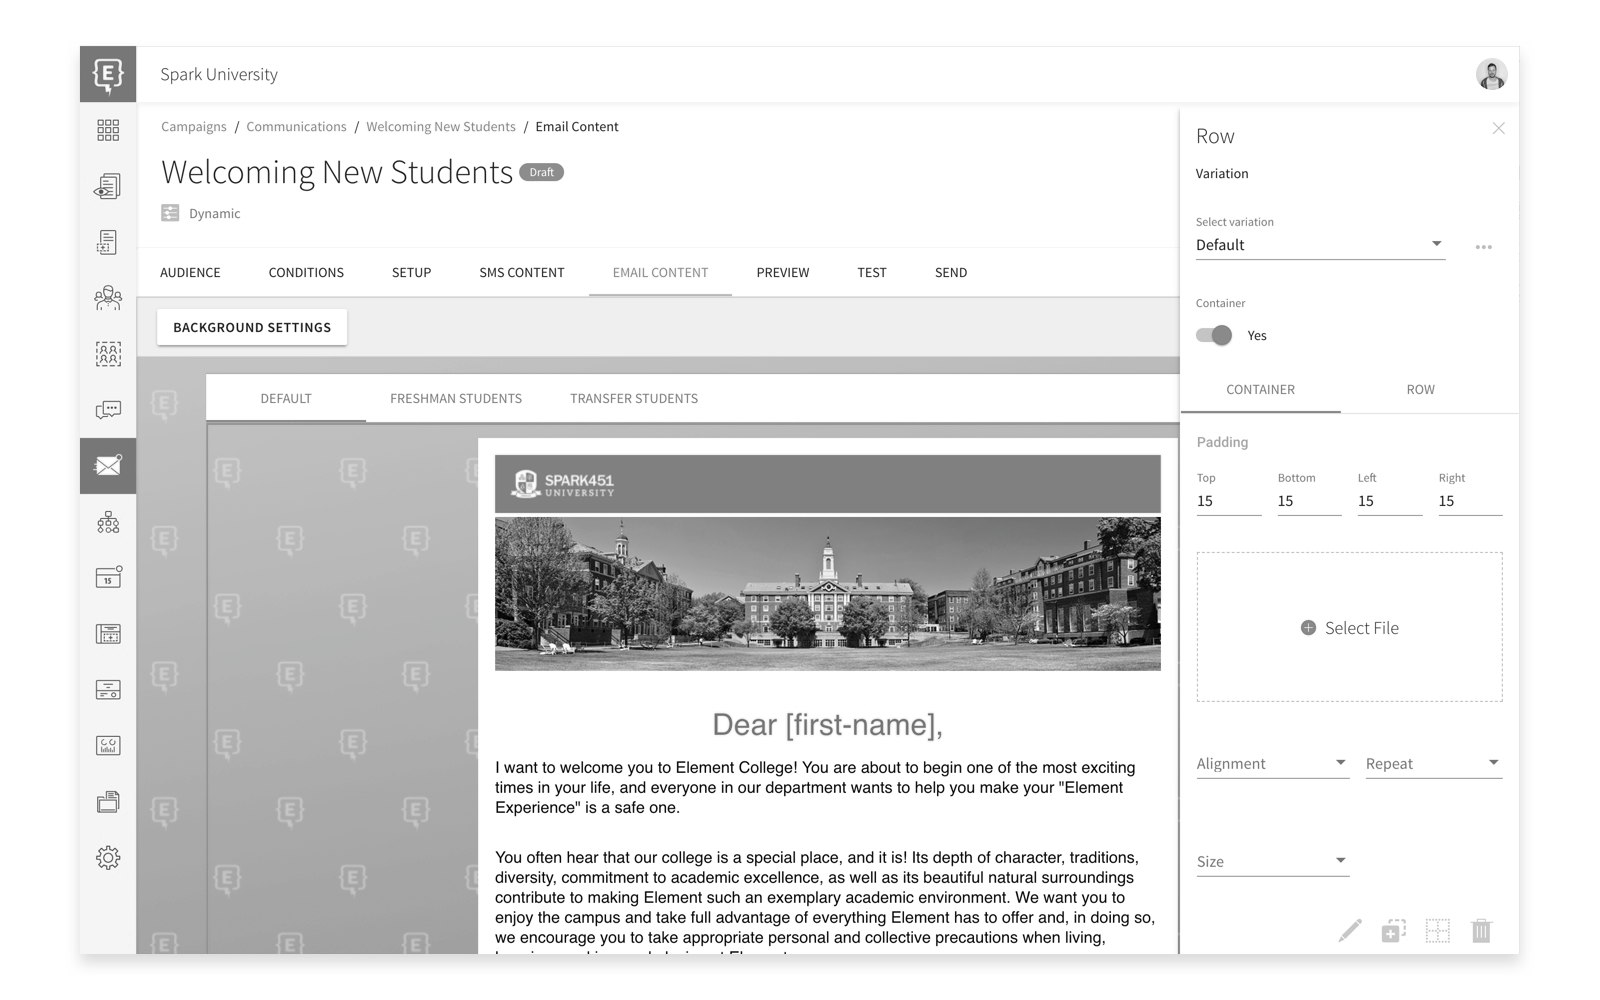Switch to the Email Content tab
This screenshot has width=1600, height=1000.
[x=660, y=272]
